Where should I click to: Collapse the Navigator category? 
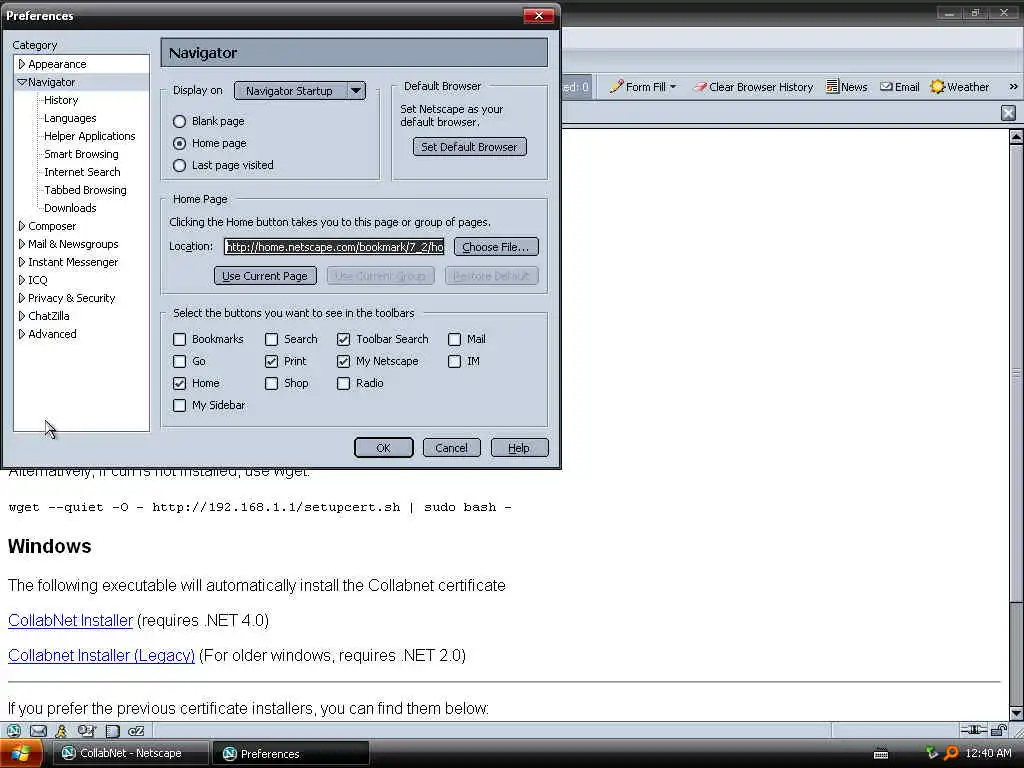tap(22, 82)
